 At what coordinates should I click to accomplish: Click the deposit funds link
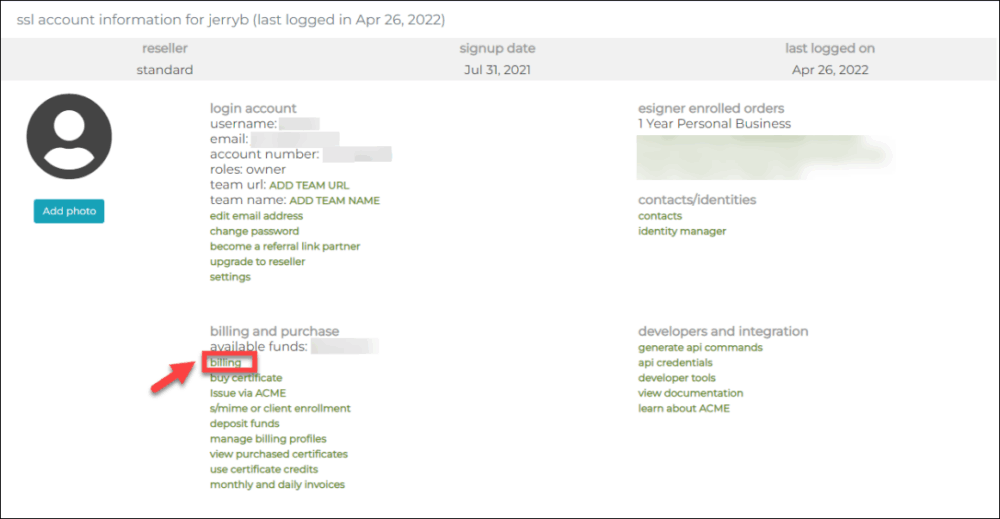click(x=244, y=424)
